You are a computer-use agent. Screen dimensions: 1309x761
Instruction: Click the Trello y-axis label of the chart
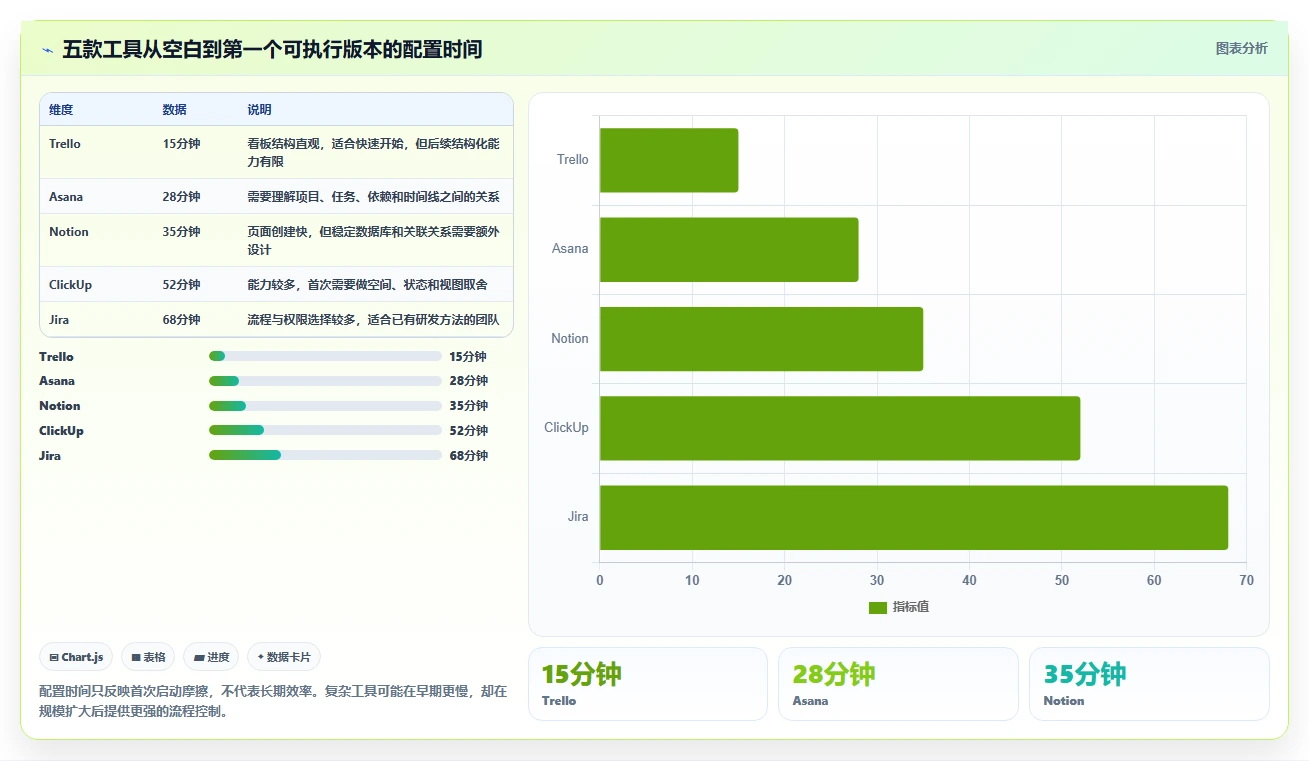pyautogui.click(x=573, y=160)
